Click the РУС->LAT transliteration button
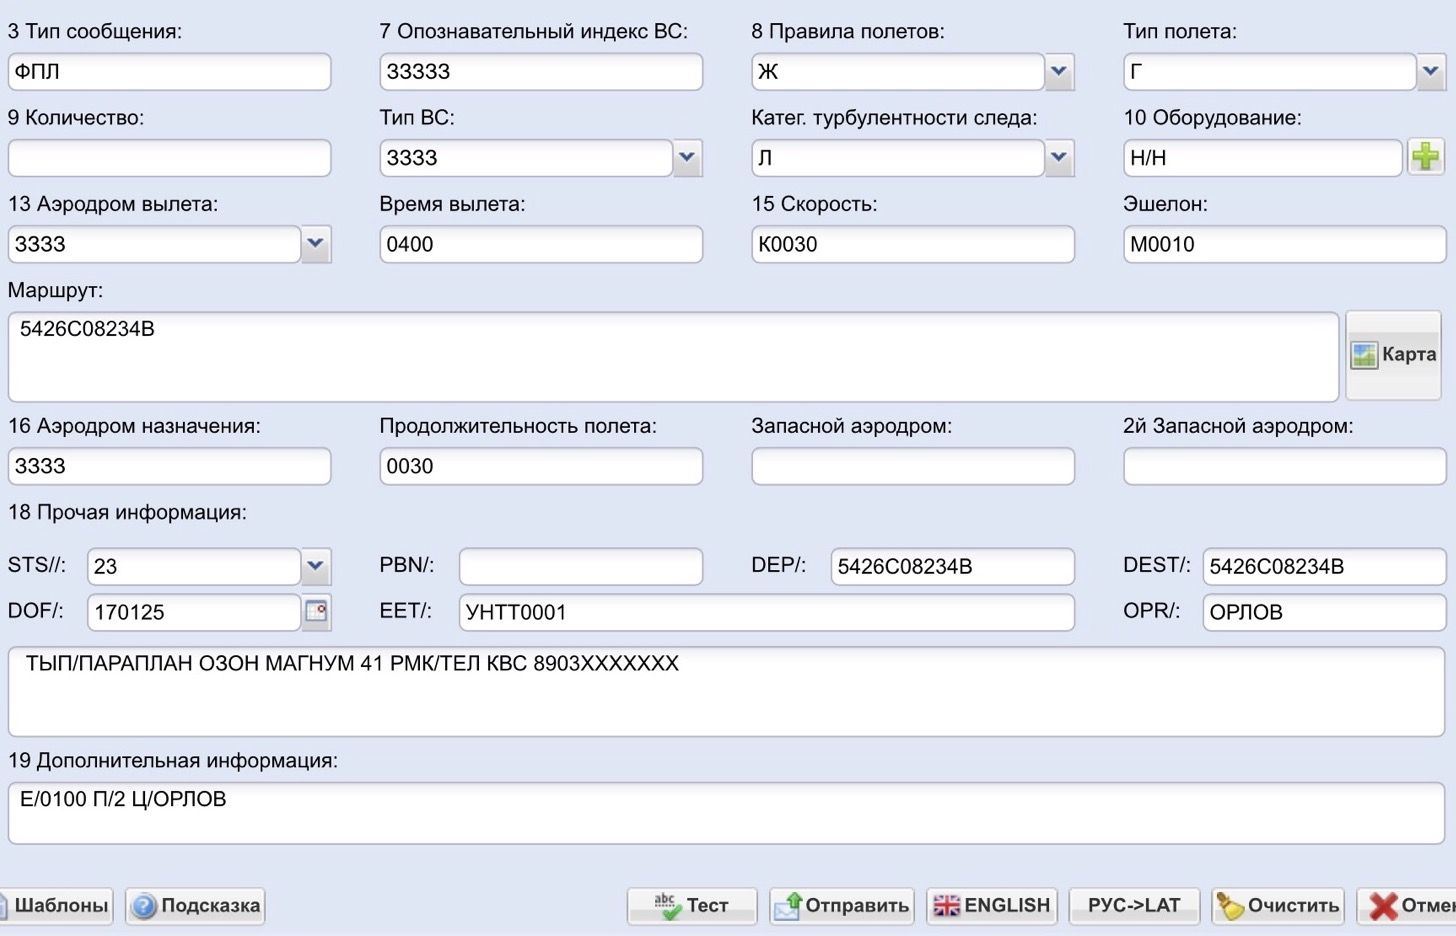 pyautogui.click(x=1134, y=905)
